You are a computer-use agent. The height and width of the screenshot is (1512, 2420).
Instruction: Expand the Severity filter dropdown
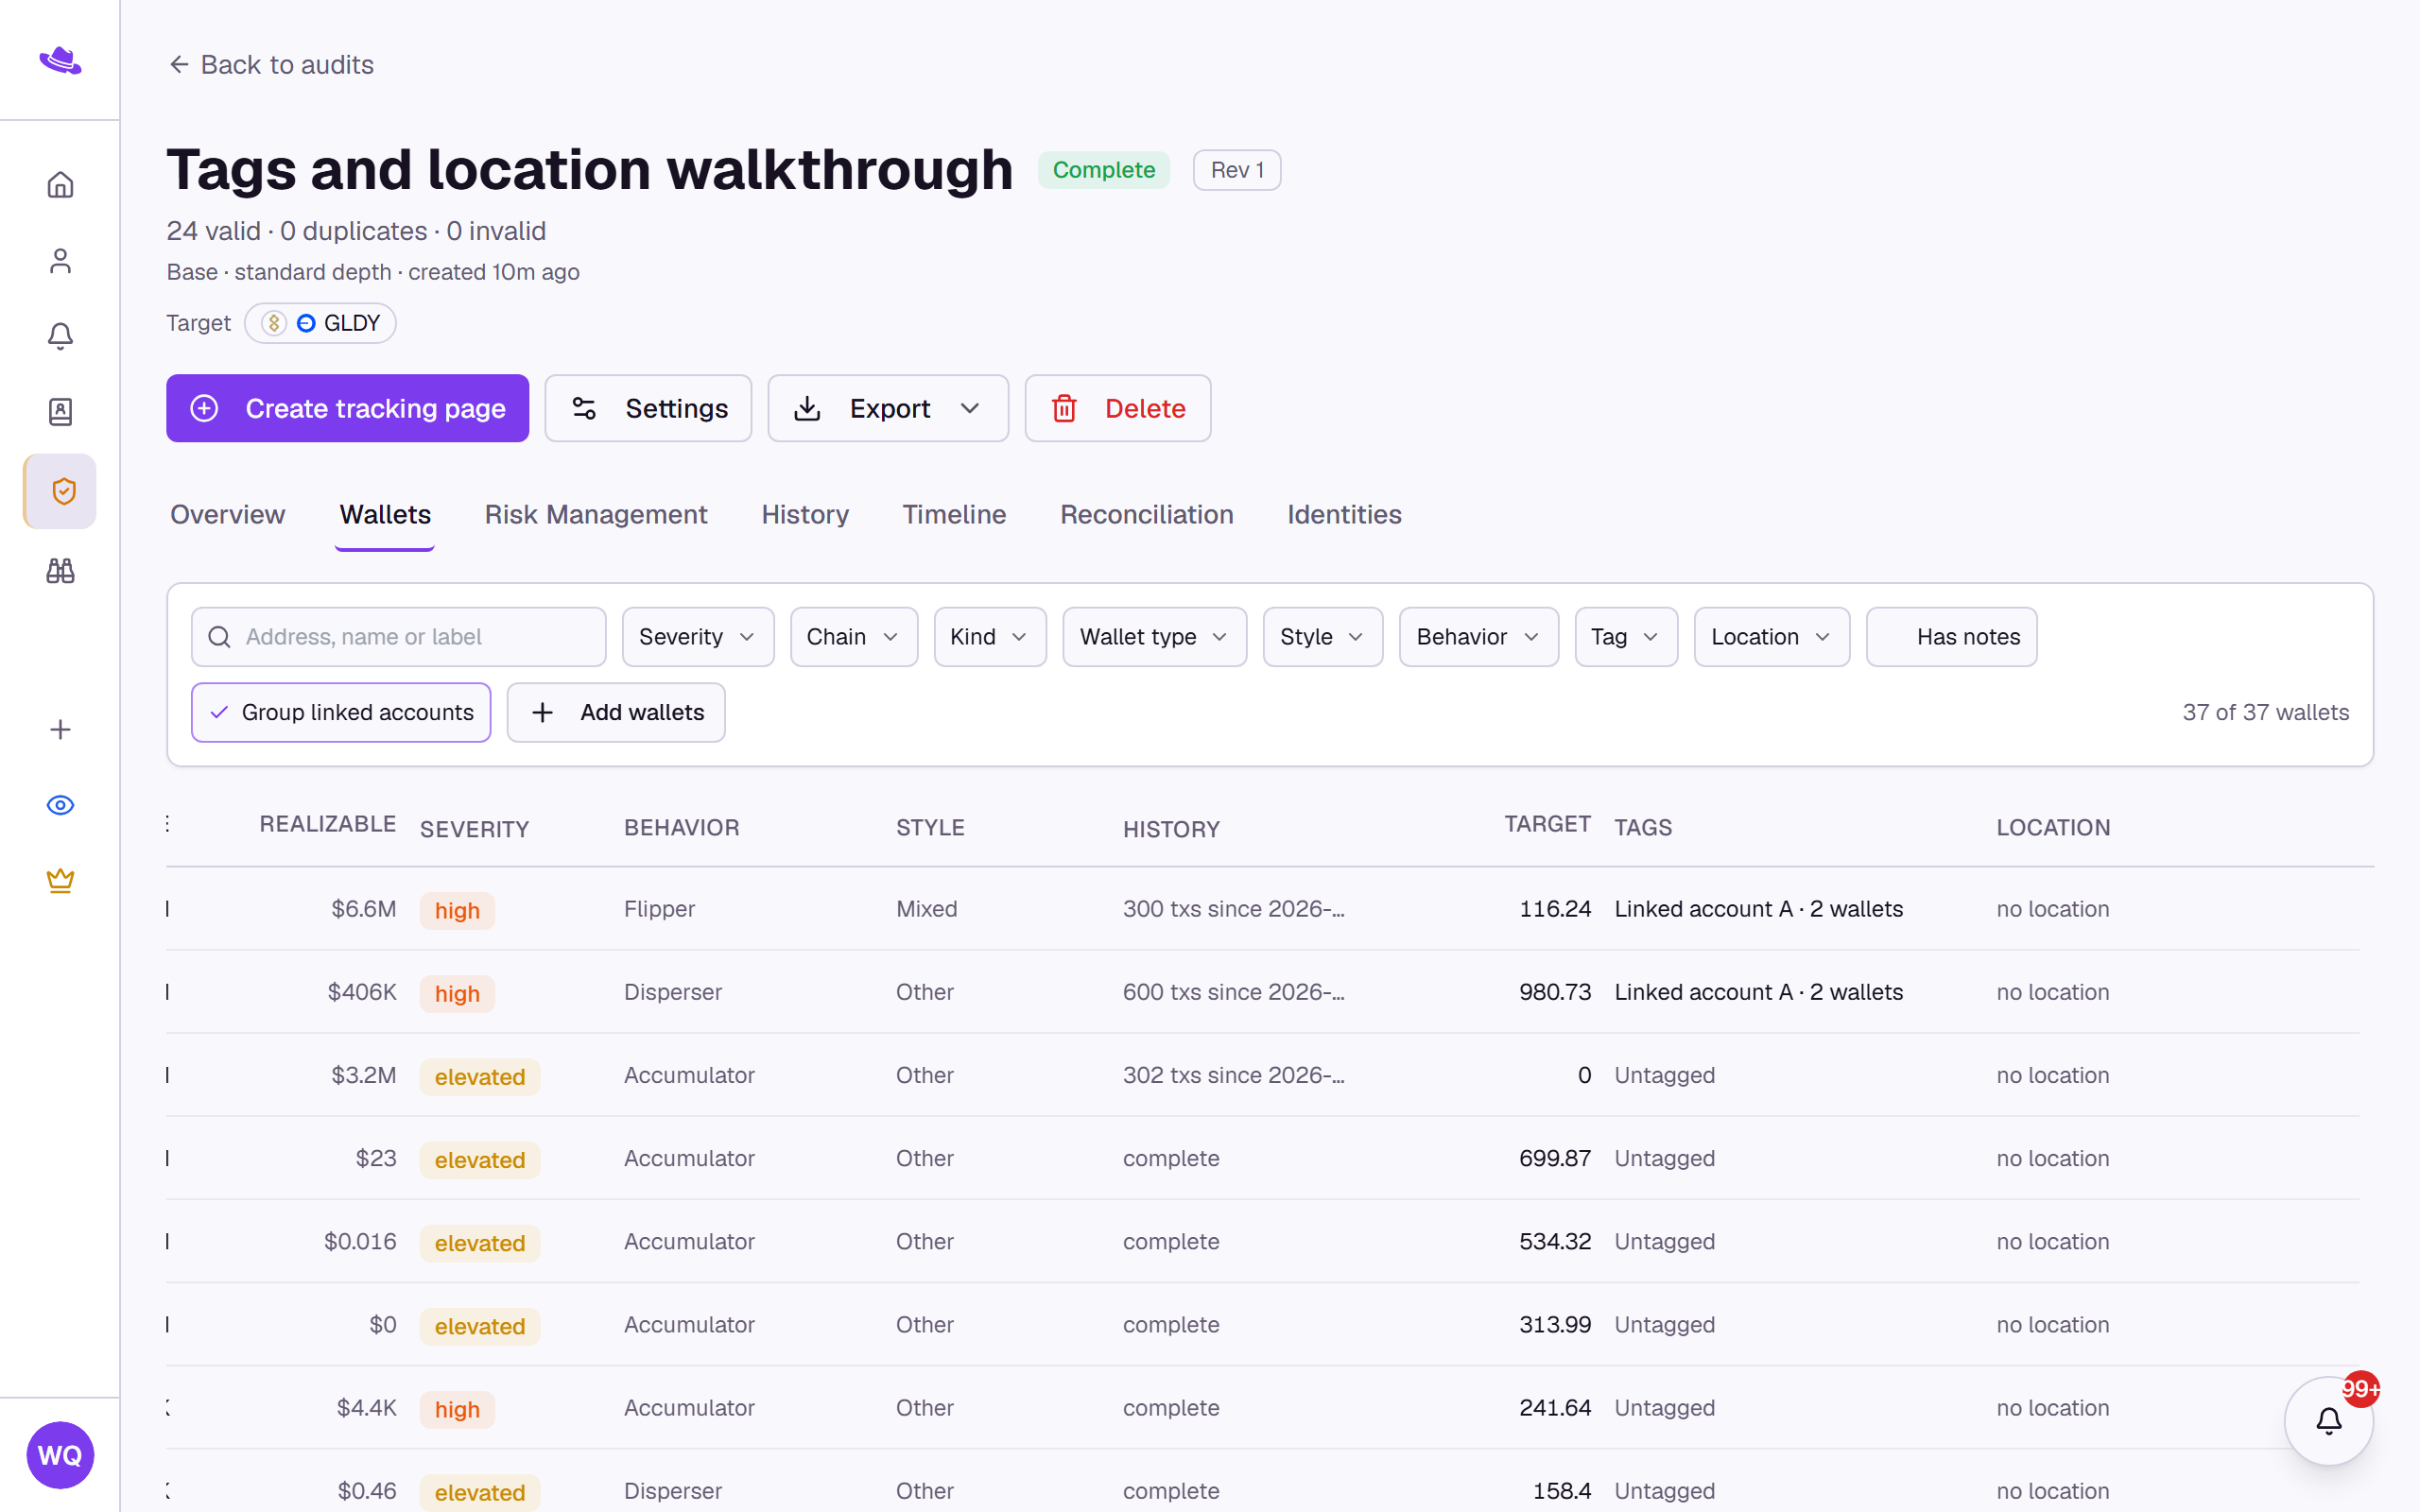(x=698, y=637)
